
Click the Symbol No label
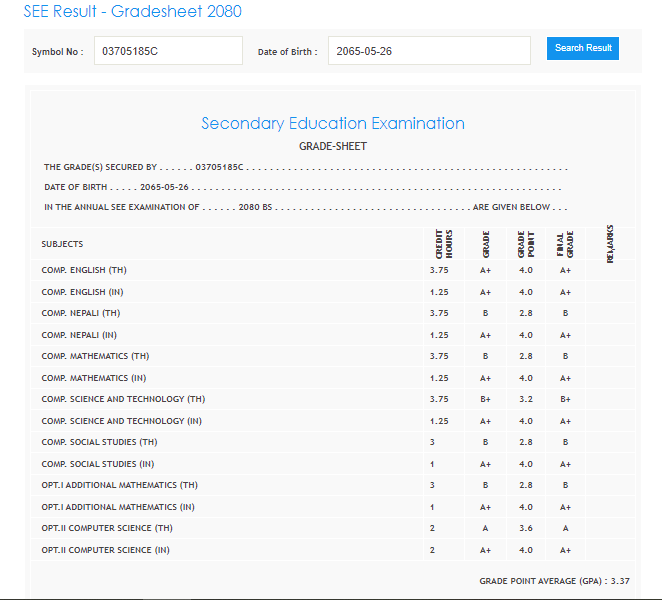[58, 52]
